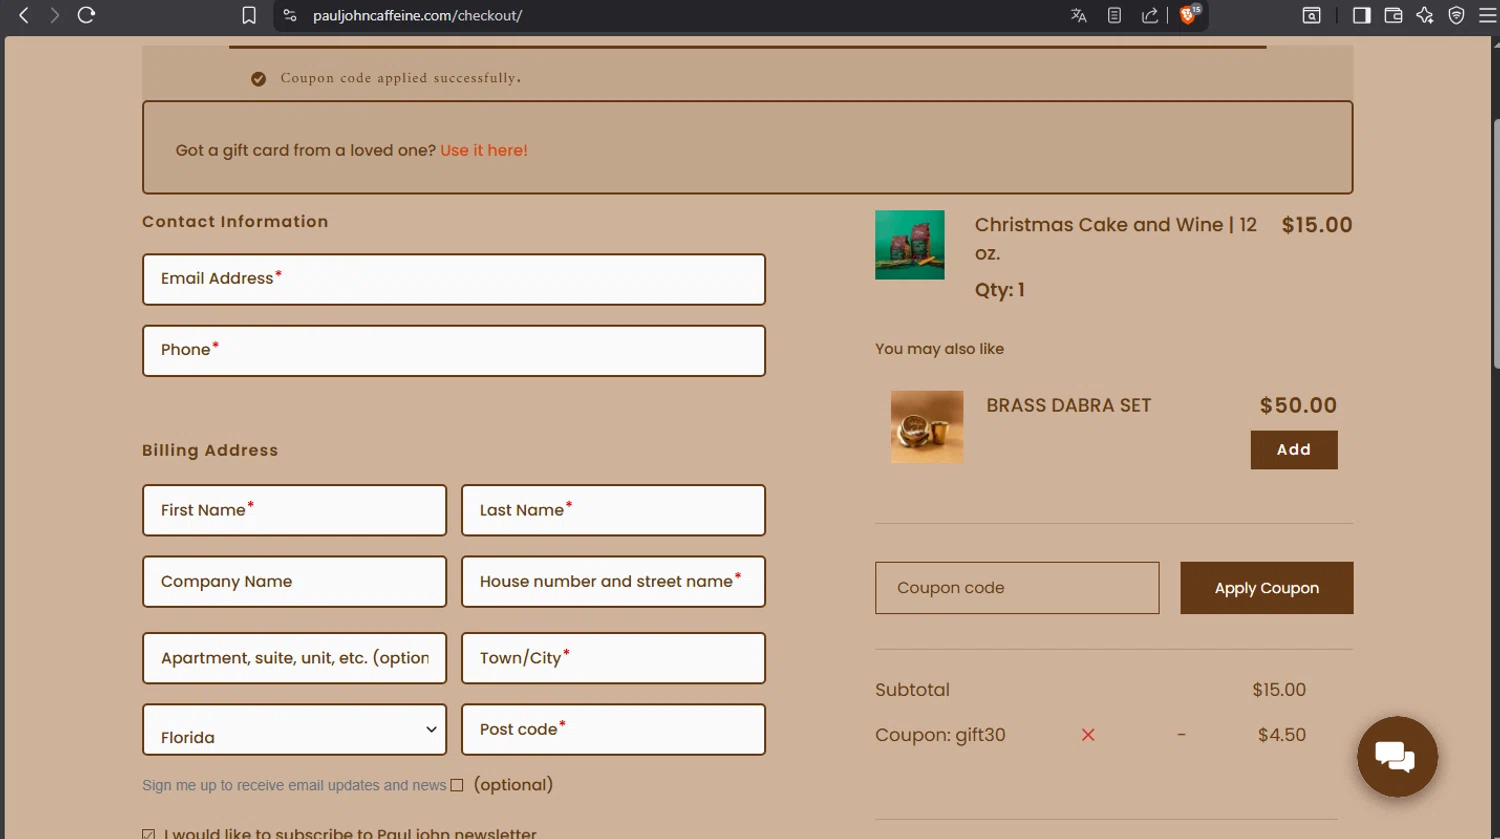The image size is (1500, 839).
Task: Open Brave Shields lion icon
Action: (1189, 14)
